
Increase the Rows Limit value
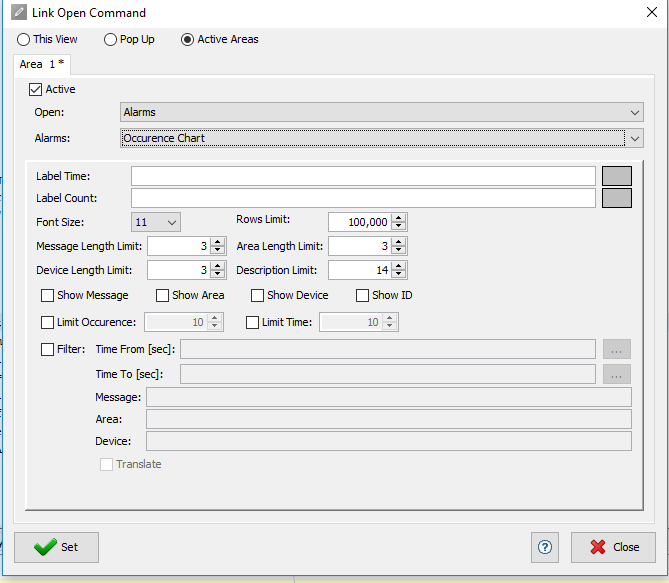tap(398, 218)
